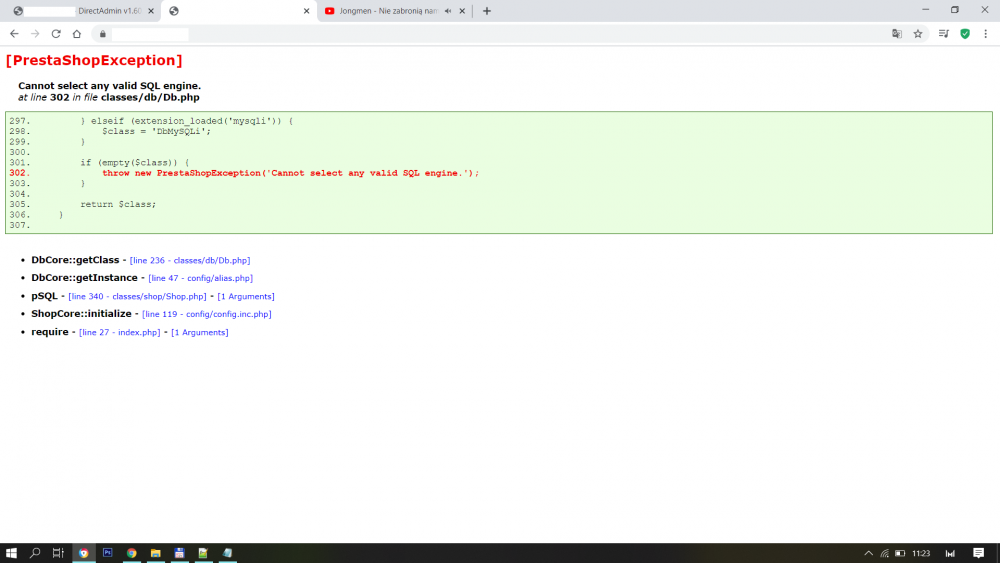Open the browser home page
The width and height of the screenshot is (1000, 563).
pyautogui.click(x=77, y=34)
